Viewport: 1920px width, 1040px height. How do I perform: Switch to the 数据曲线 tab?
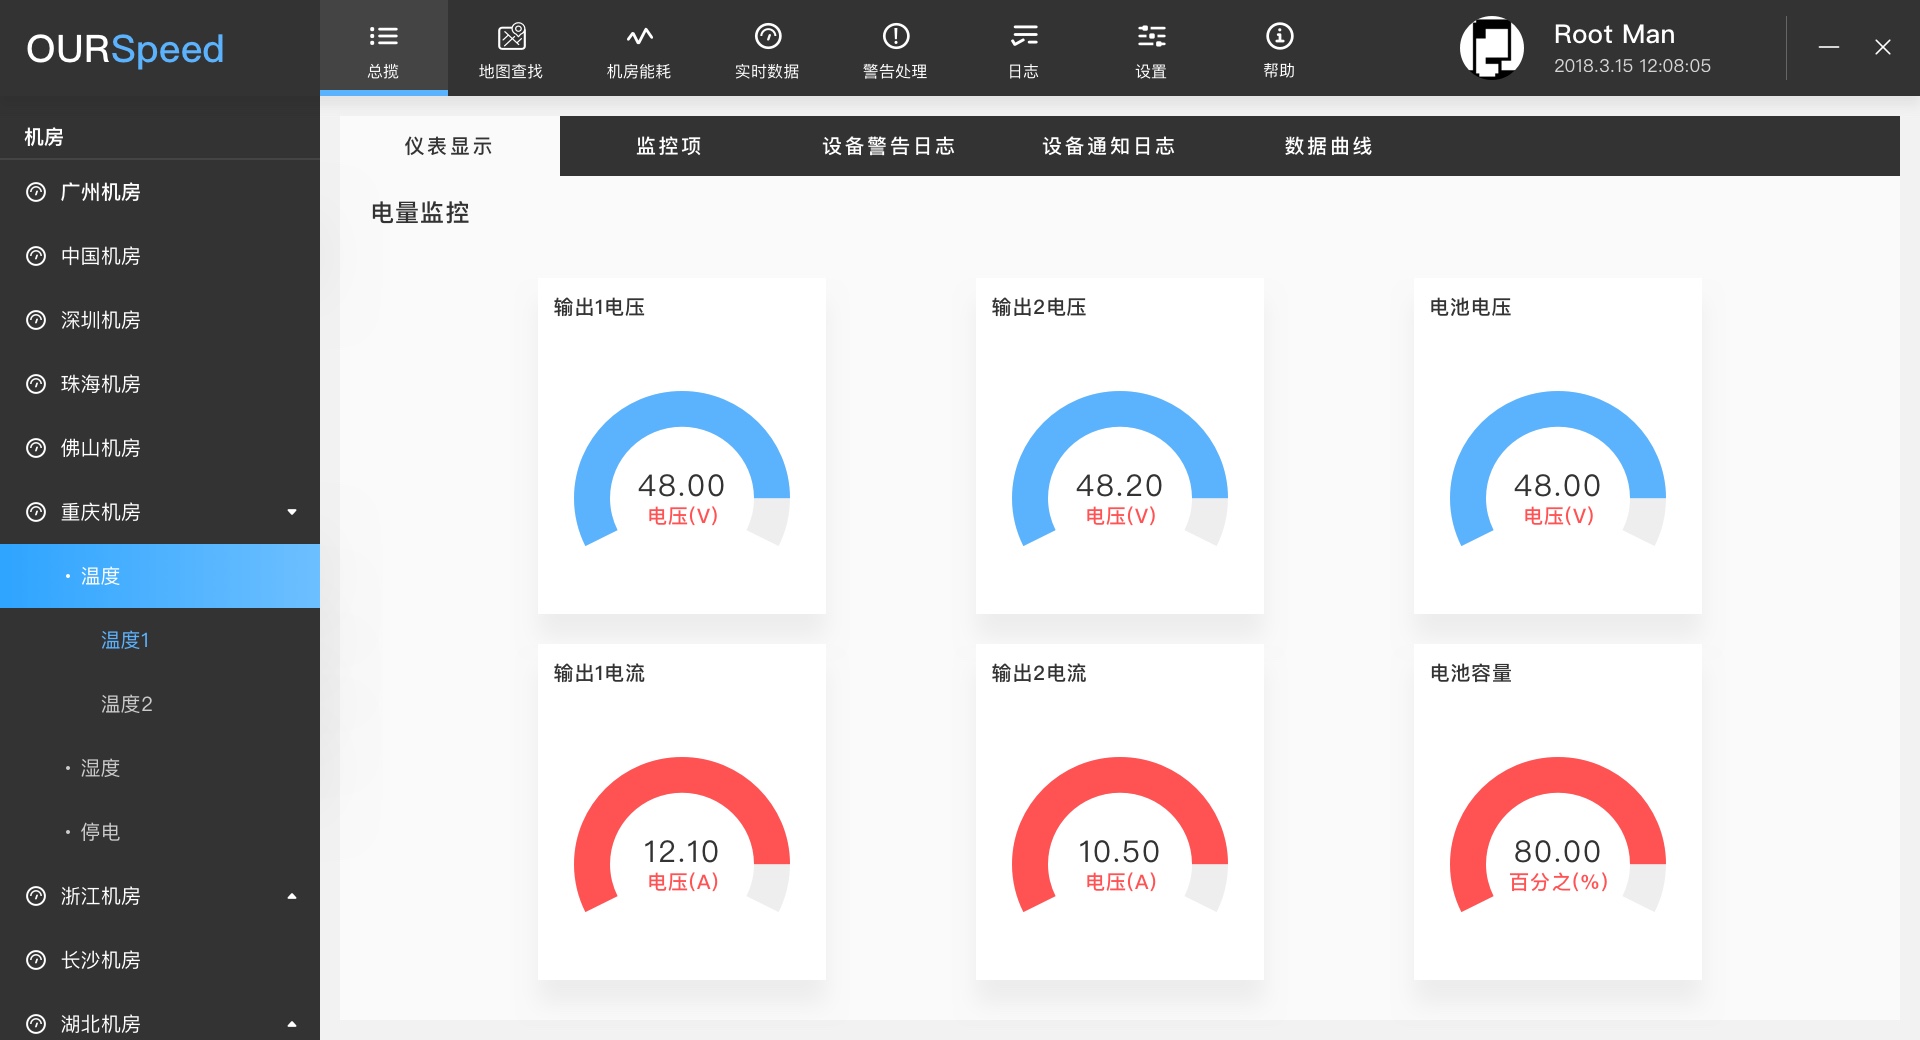point(1328,146)
